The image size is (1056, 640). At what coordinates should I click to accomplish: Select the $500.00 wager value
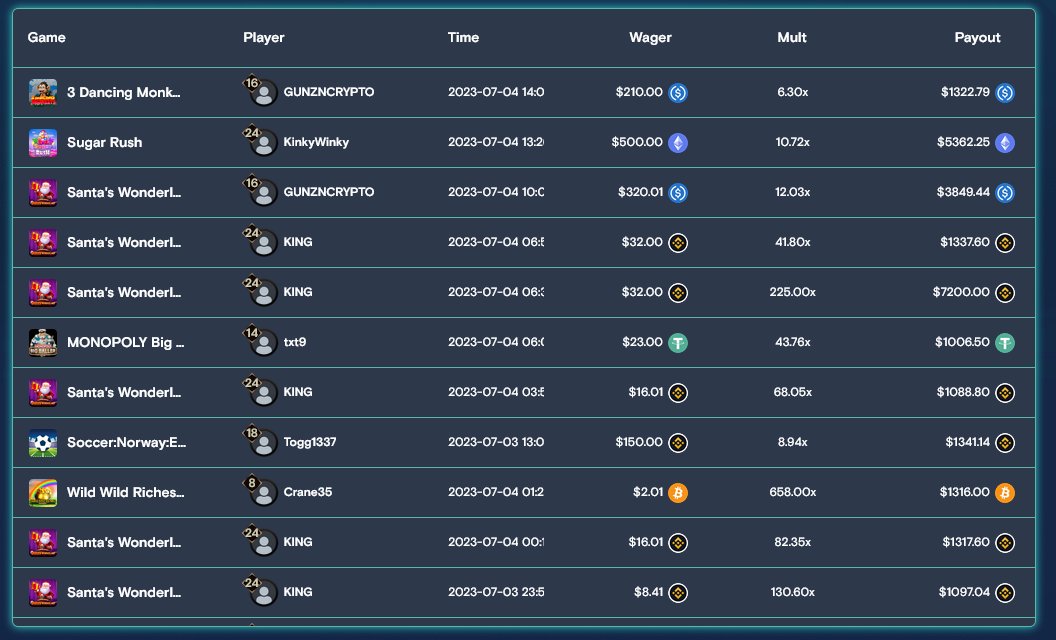pyautogui.click(x=637, y=141)
